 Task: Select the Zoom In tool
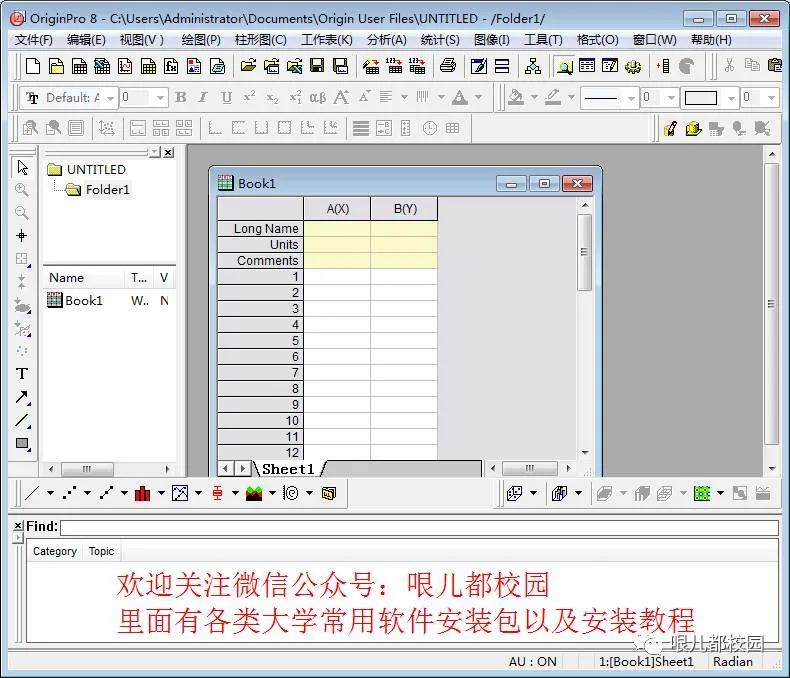click(x=22, y=190)
